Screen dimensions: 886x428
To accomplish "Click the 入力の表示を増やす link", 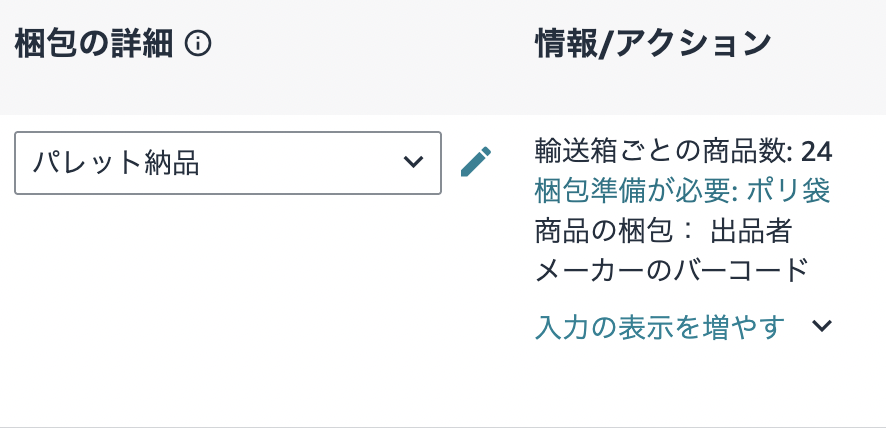I will coord(660,327).
